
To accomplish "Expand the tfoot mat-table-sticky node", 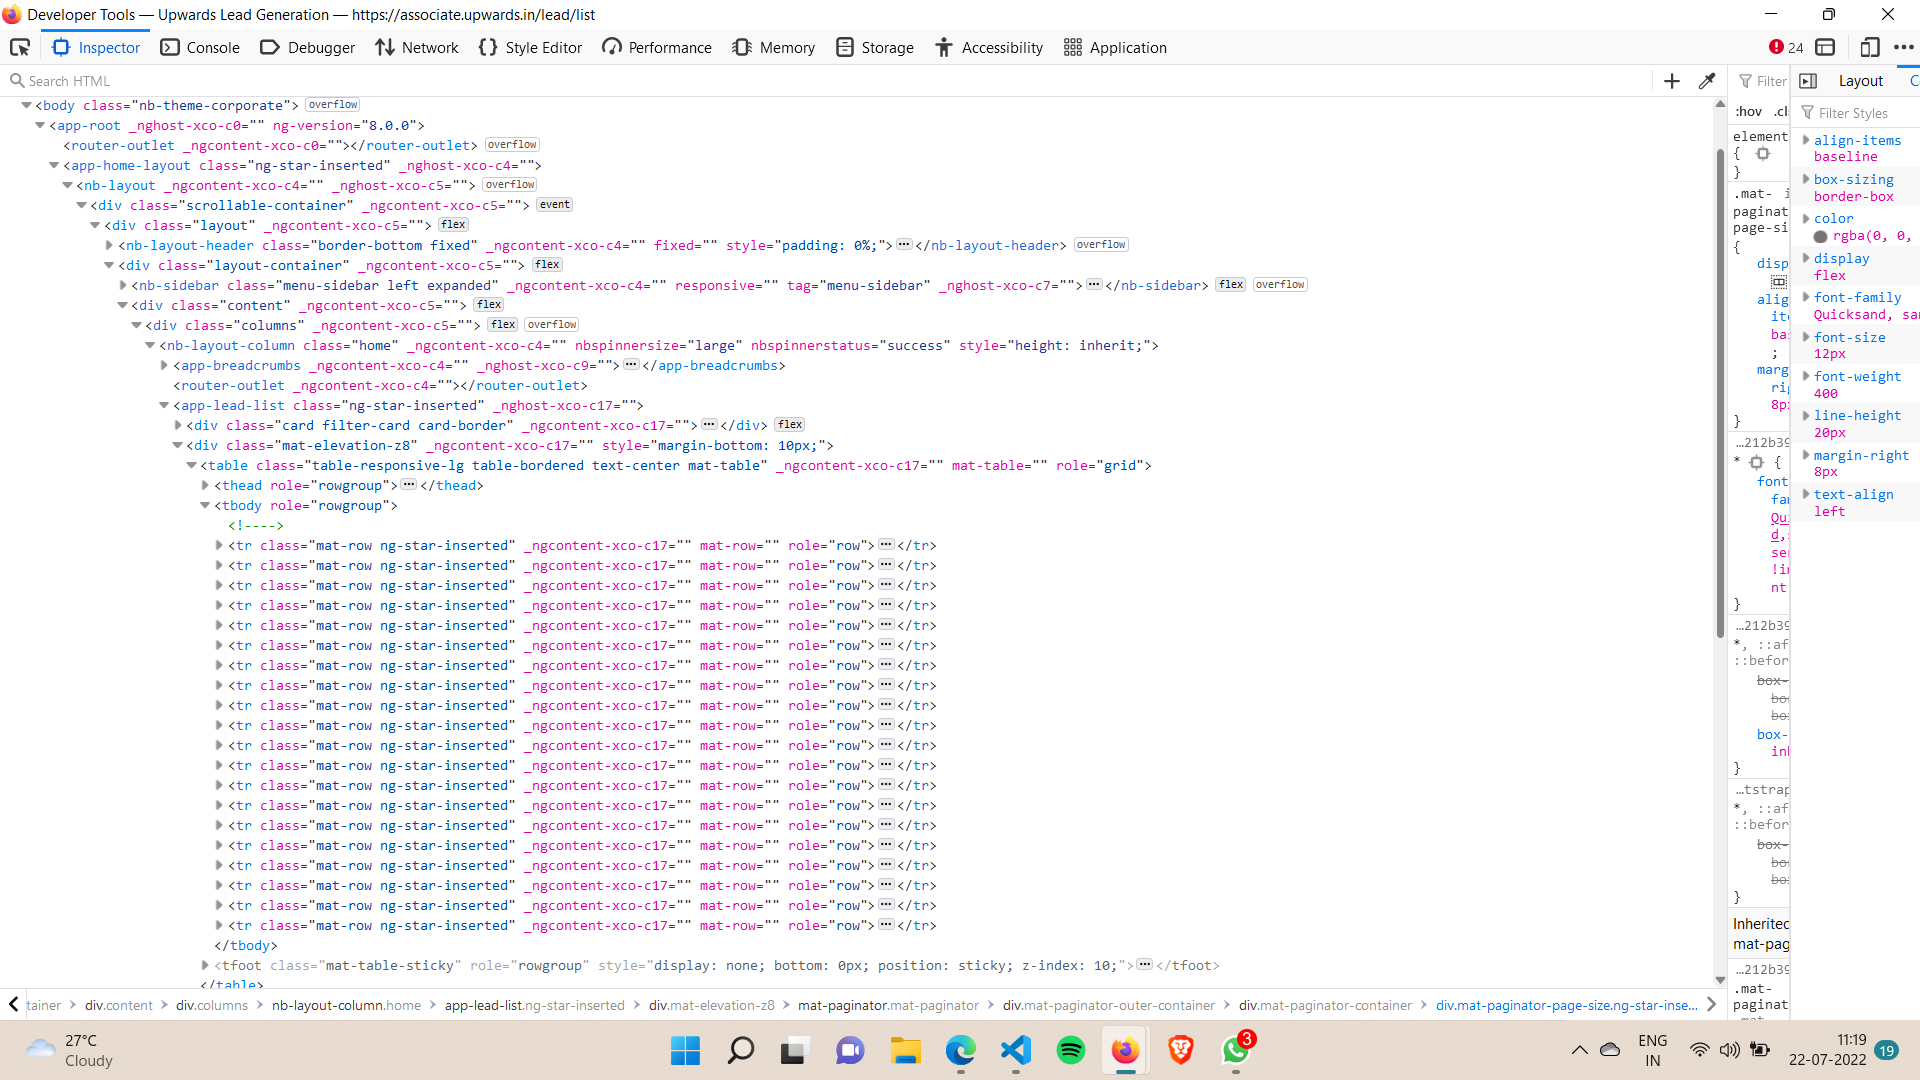I will pyautogui.click(x=205, y=965).
